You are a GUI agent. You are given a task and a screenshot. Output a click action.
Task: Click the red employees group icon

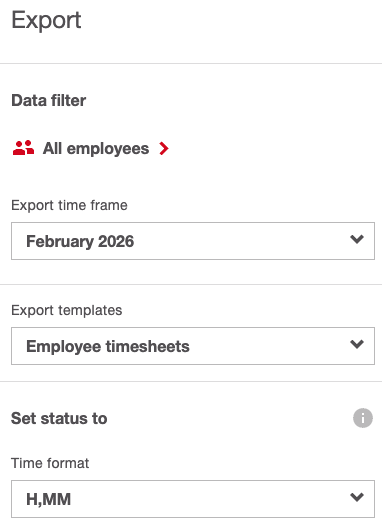click(23, 148)
